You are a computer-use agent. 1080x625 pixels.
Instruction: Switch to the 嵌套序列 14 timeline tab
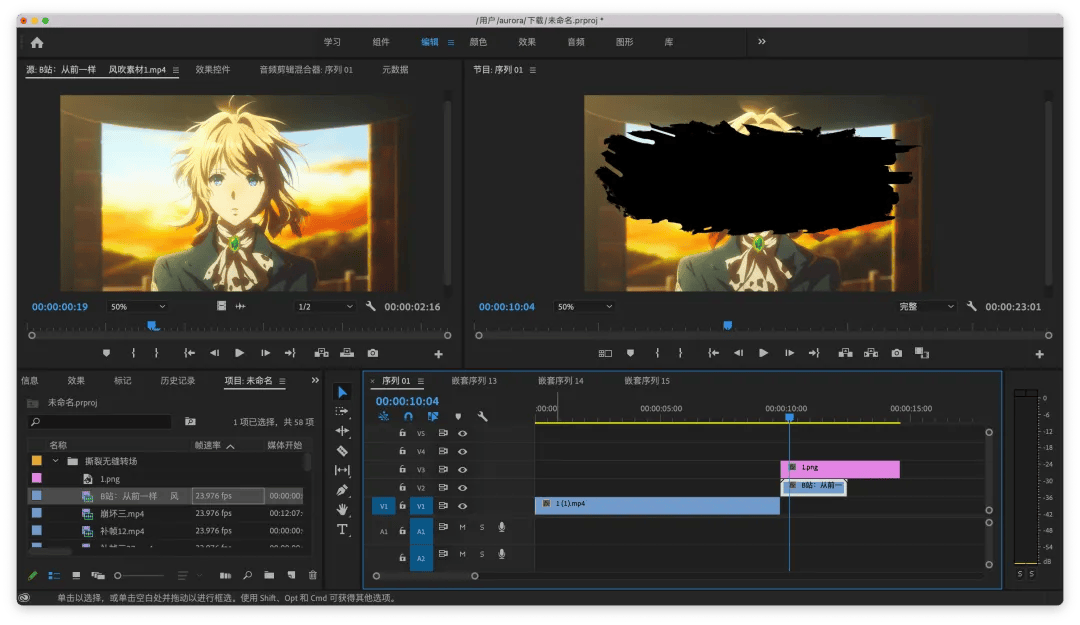(x=560, y=381)
